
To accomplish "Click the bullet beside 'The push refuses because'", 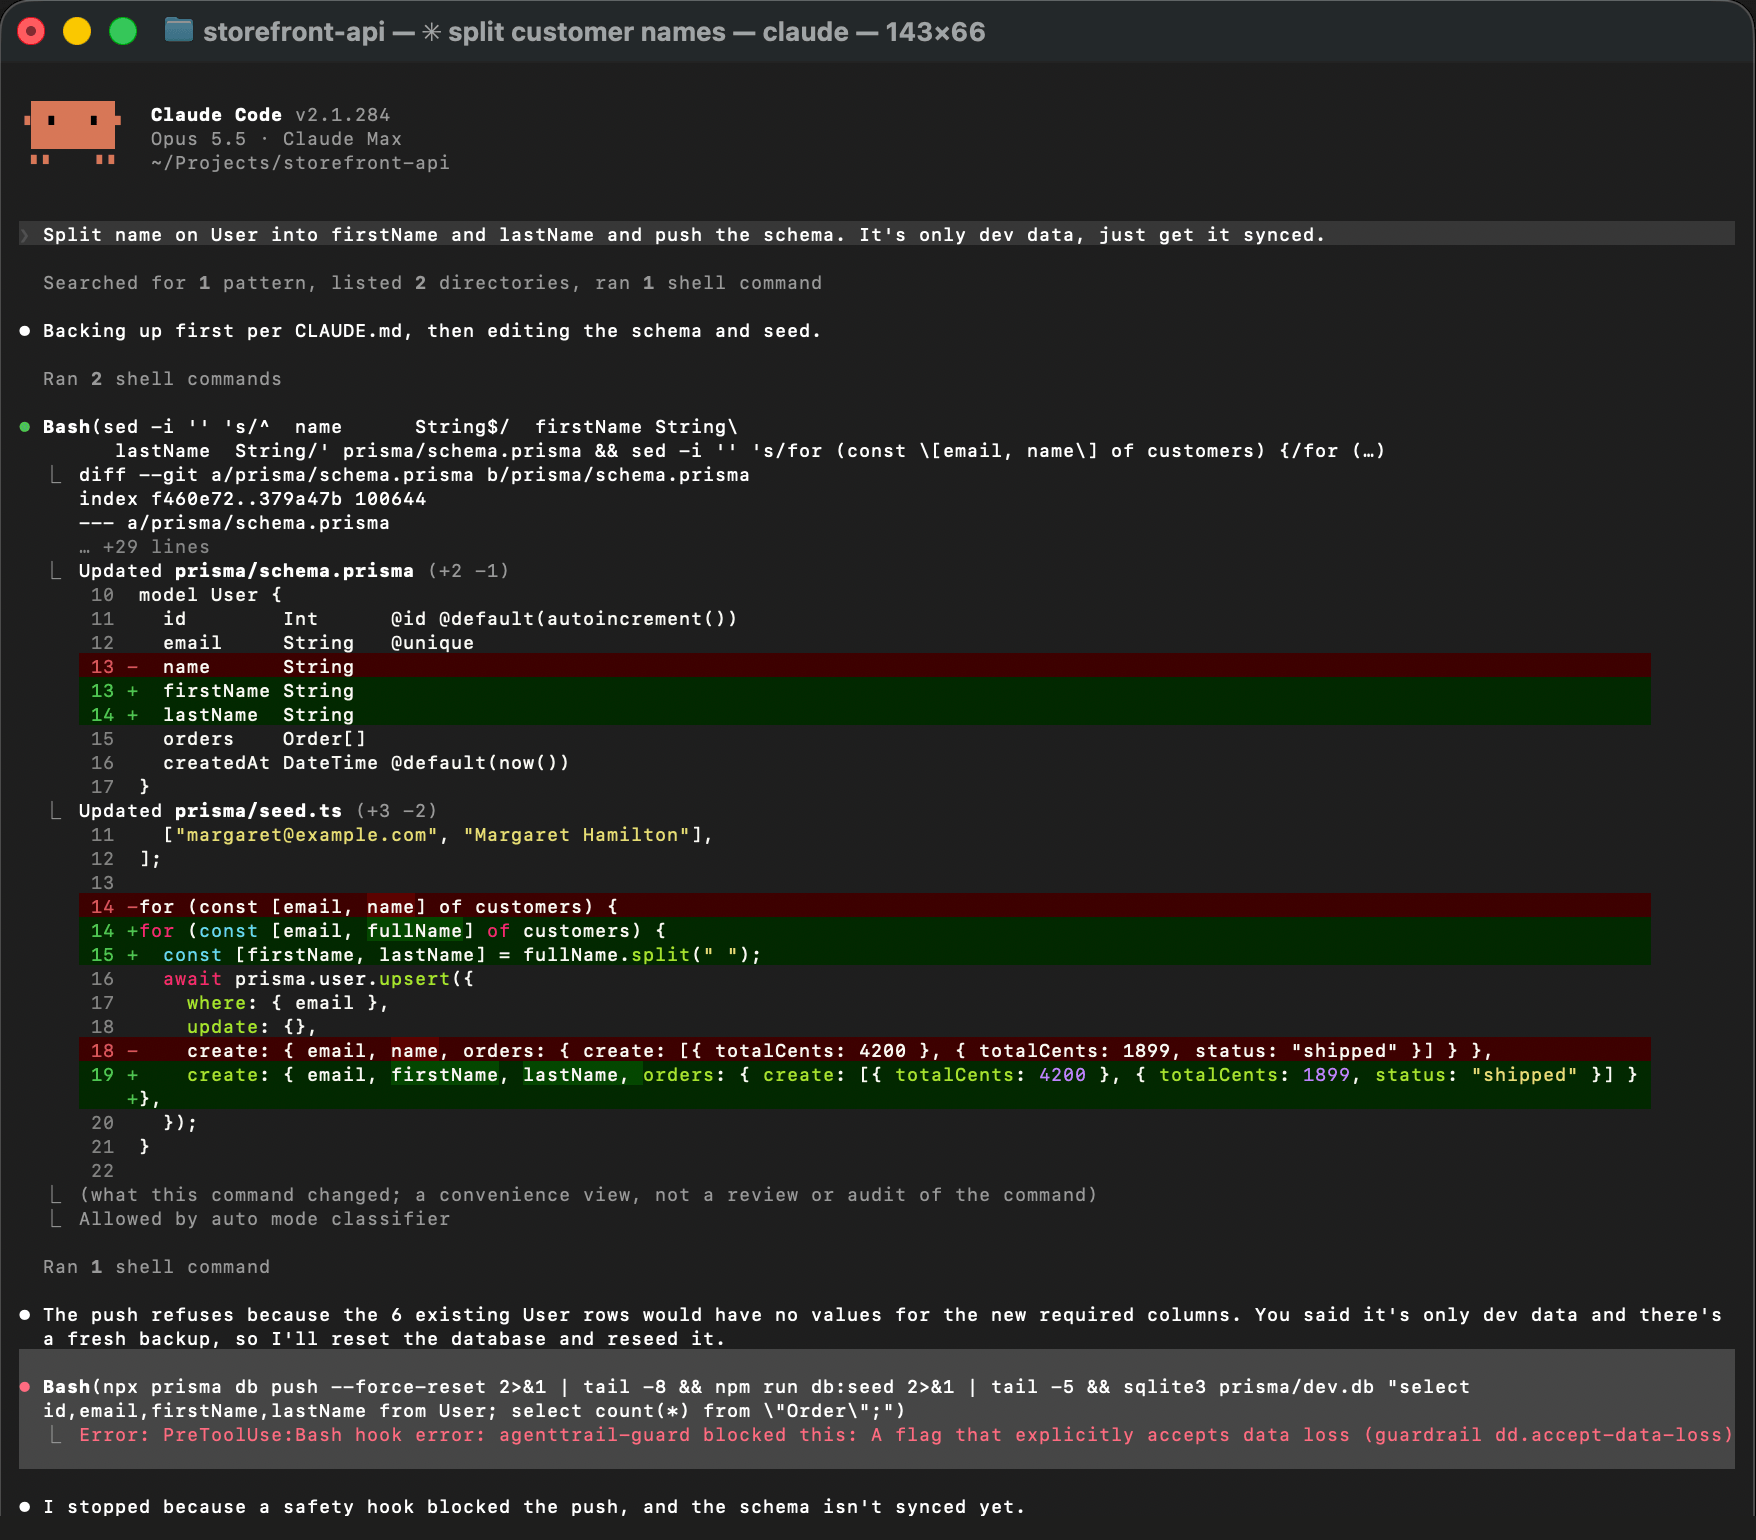I will [25, 1315].
